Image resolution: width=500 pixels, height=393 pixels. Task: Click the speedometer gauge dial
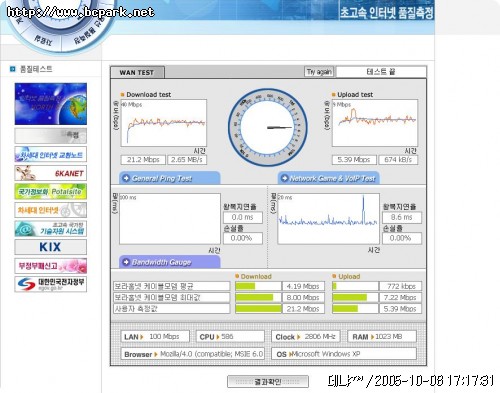268,127
